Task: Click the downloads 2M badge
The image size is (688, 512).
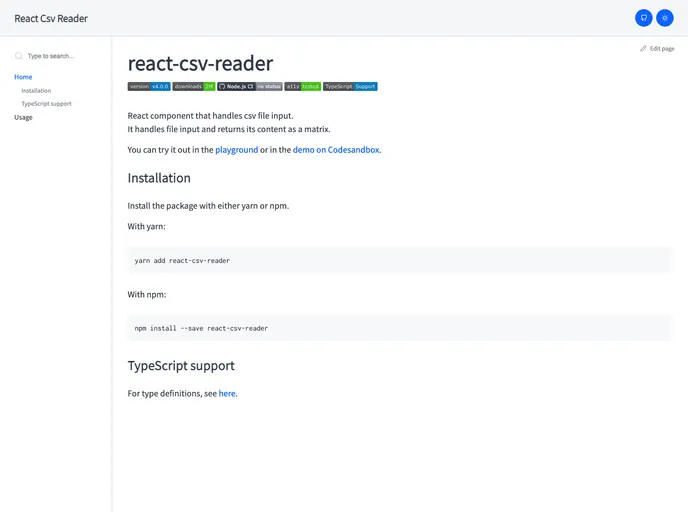Action: click(194, 86)
